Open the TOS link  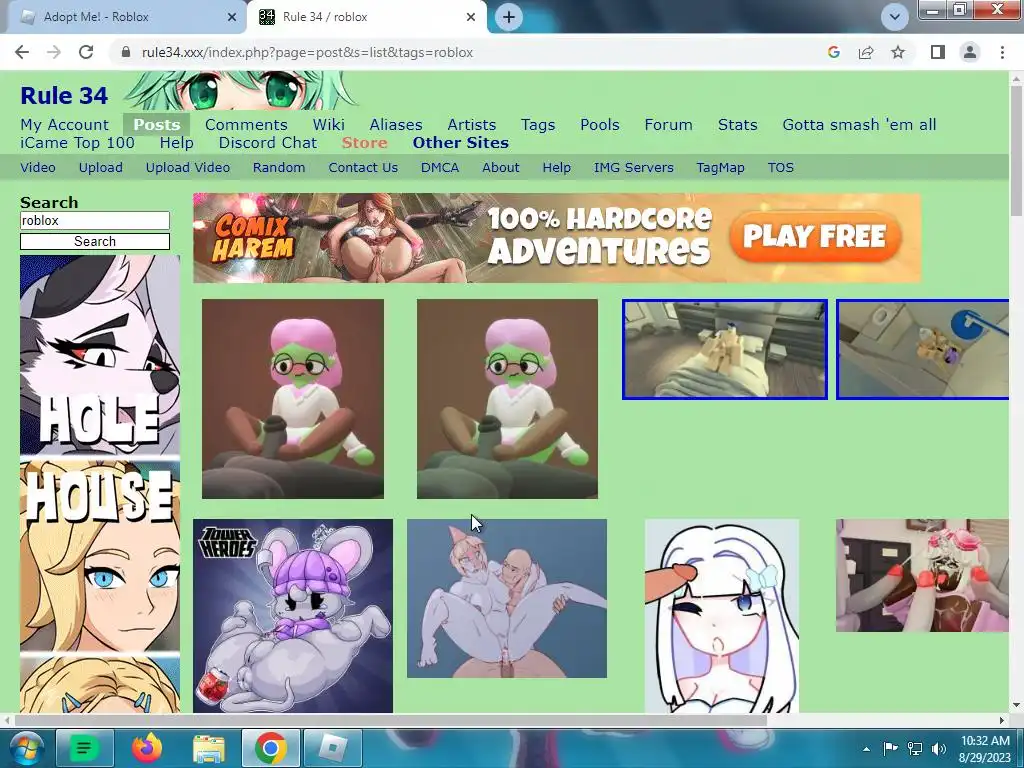(780, 168)
